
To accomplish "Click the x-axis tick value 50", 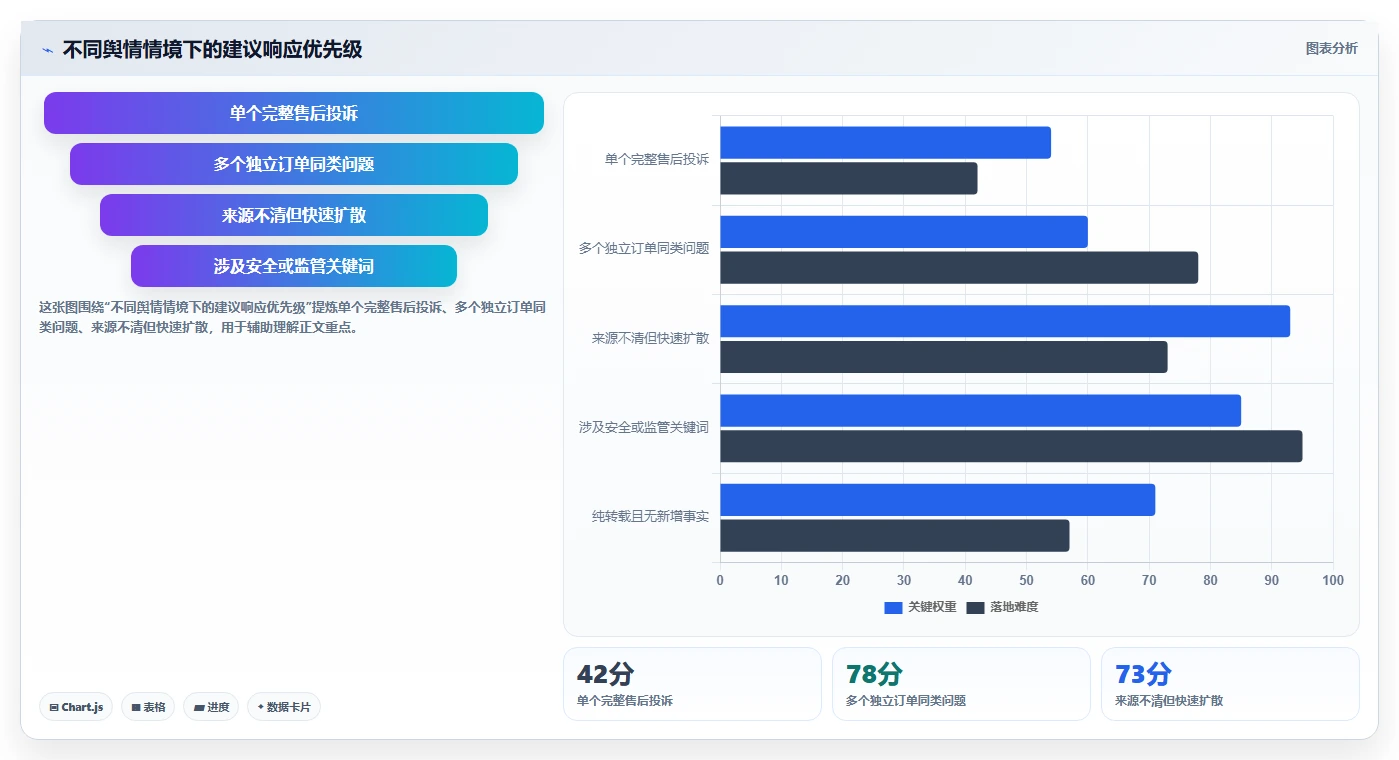I will tap(1026, 580).
